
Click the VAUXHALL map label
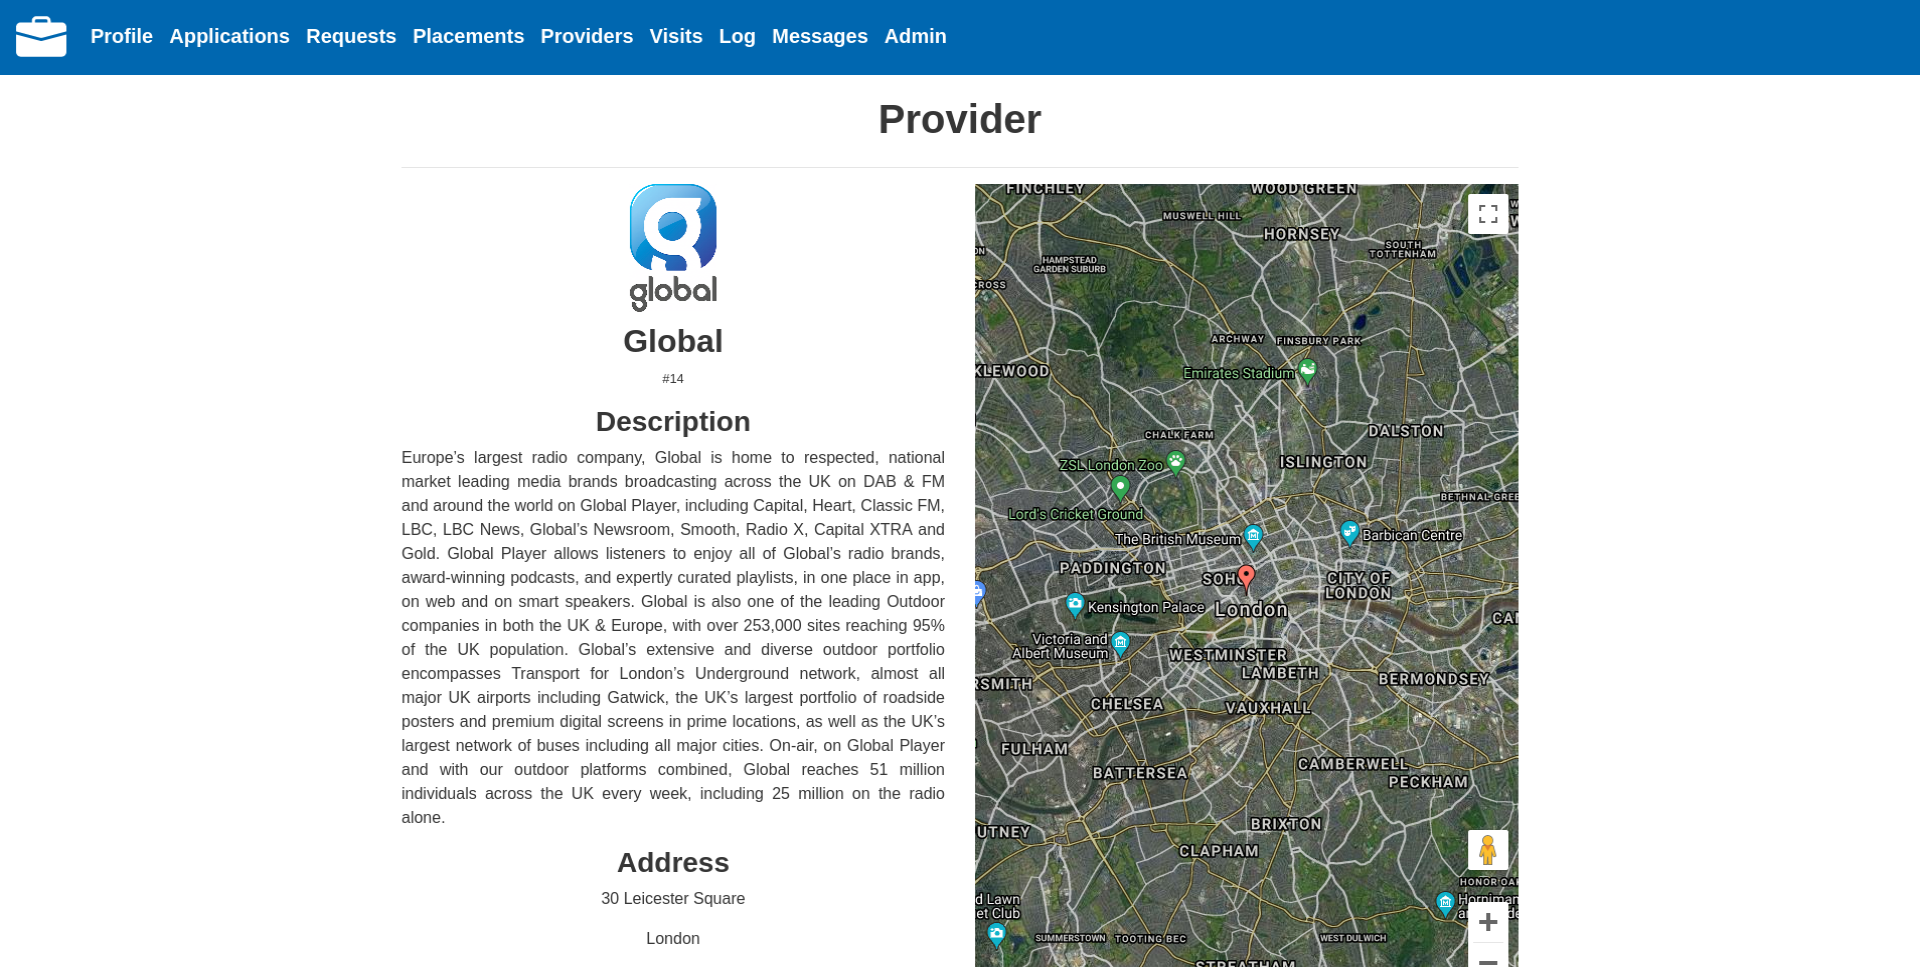point(1268,708)
